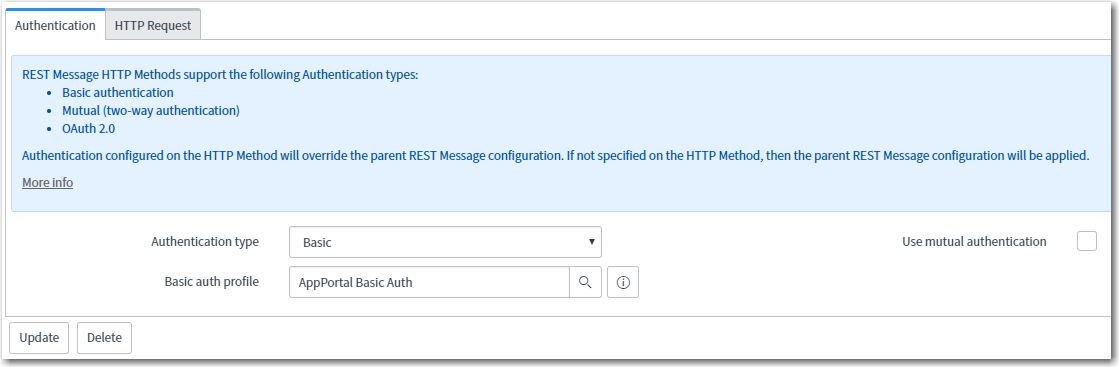Click empty space below More info in blue box
Screen dimensions: 1119x367
click(x=557, y=201)
